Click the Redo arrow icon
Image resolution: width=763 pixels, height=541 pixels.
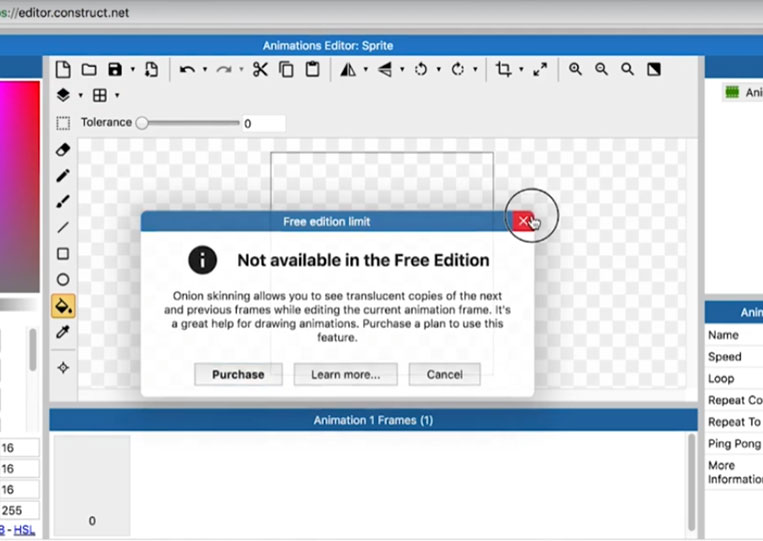[x=224, y=70]
